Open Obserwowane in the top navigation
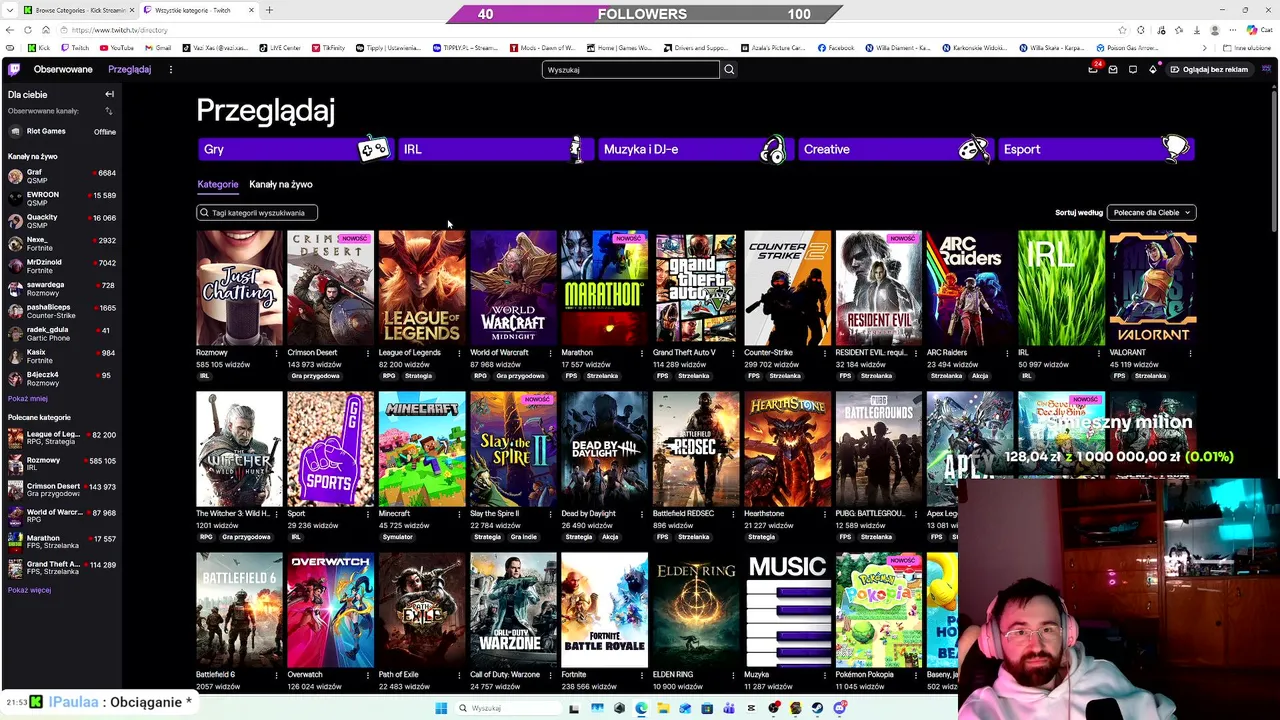The width and height of the screenshot is (1280, 720). pos(63,69)
